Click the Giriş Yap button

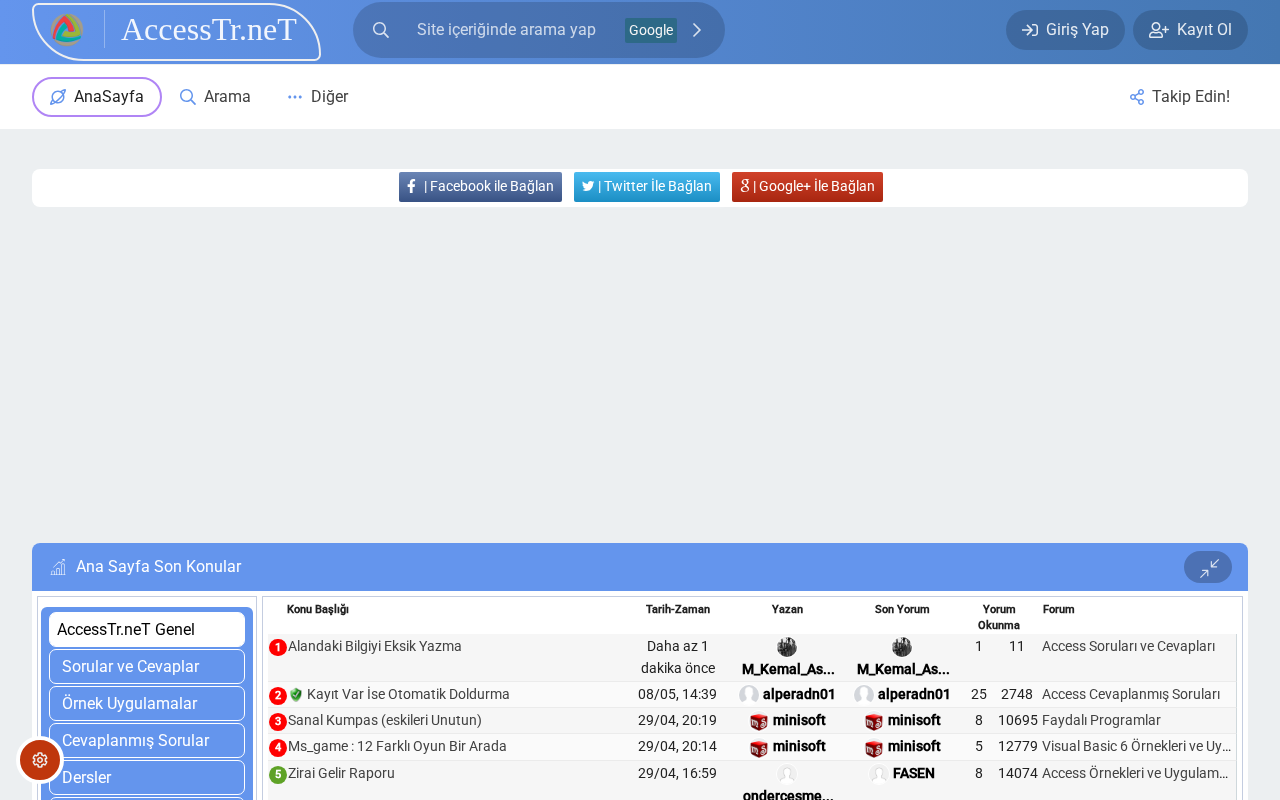click(x=1065, y=30)
